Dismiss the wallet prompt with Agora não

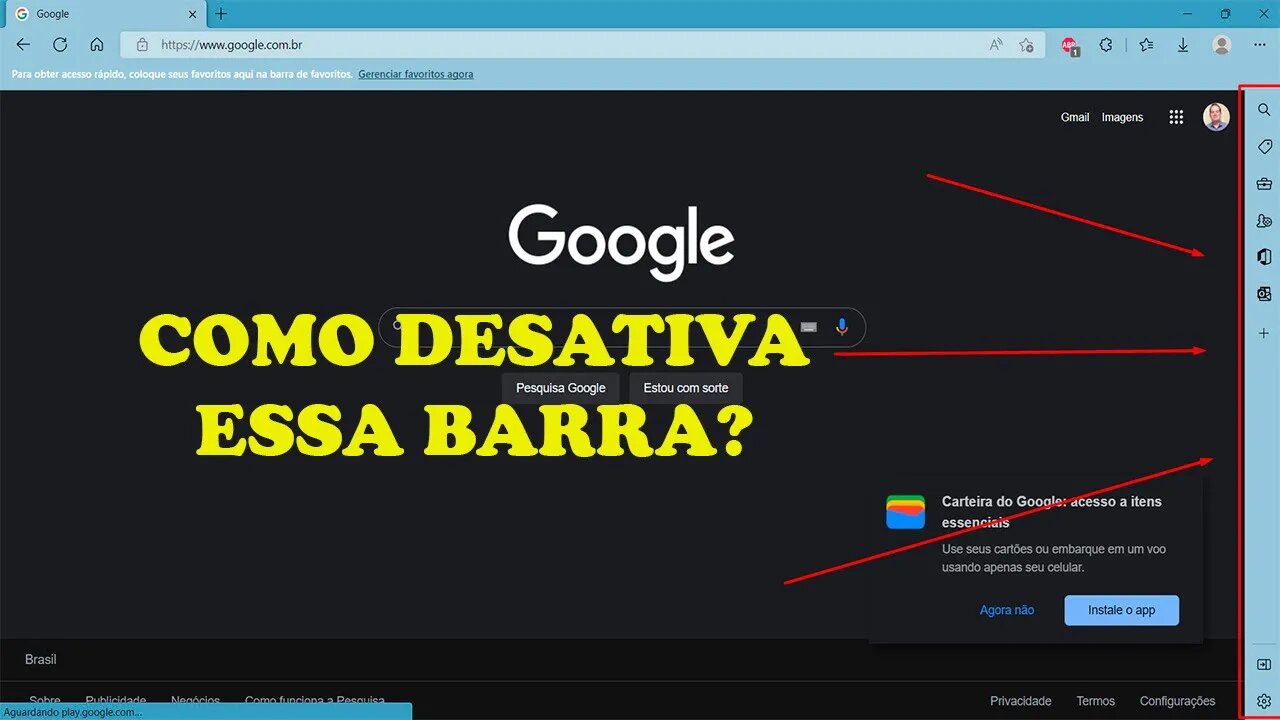(1007, 610)
